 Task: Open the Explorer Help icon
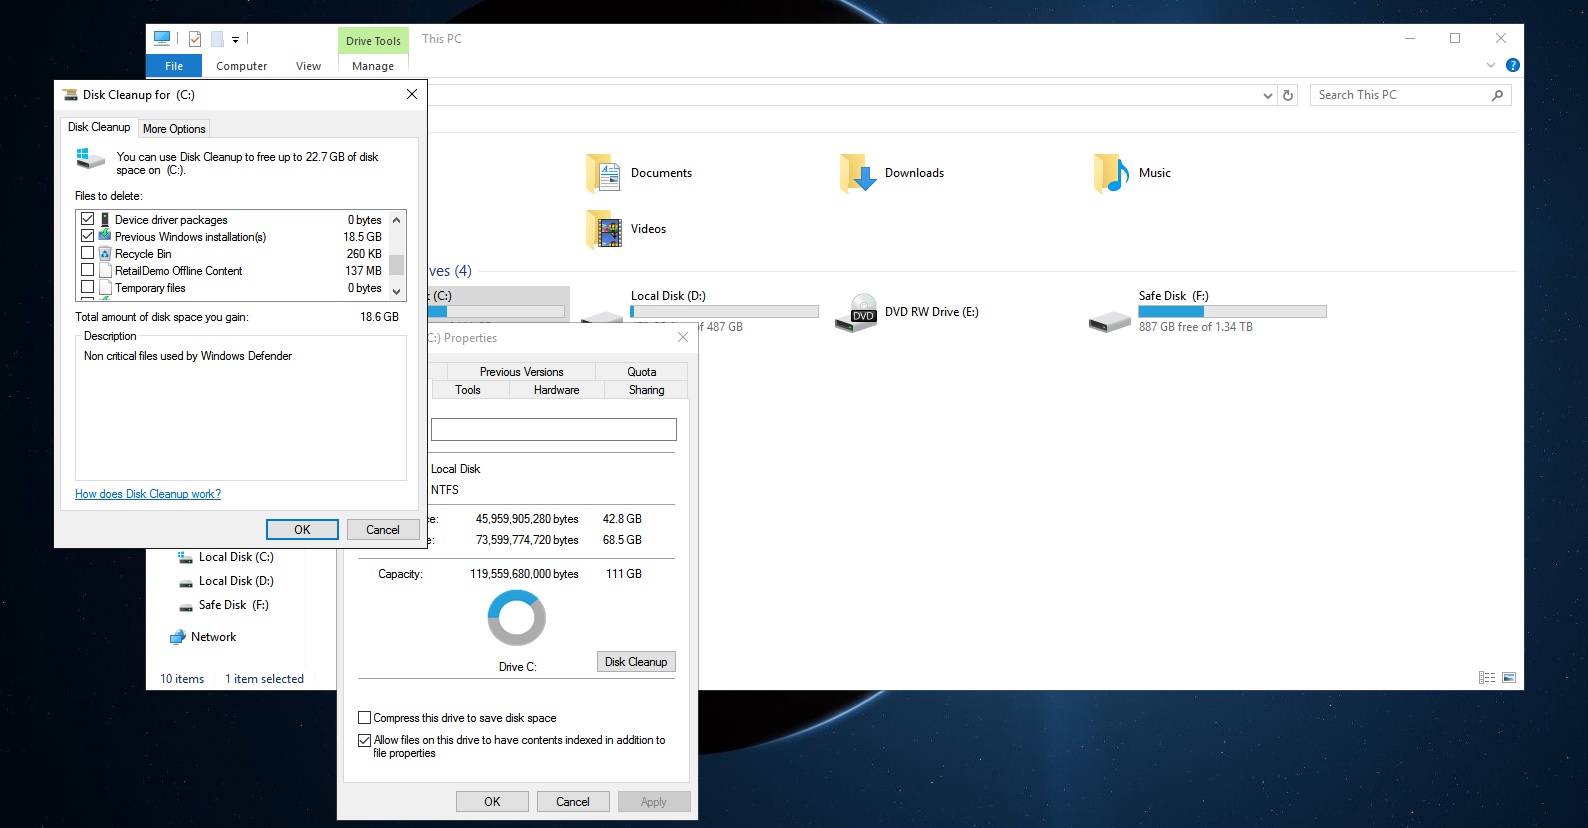[1513, 65]
